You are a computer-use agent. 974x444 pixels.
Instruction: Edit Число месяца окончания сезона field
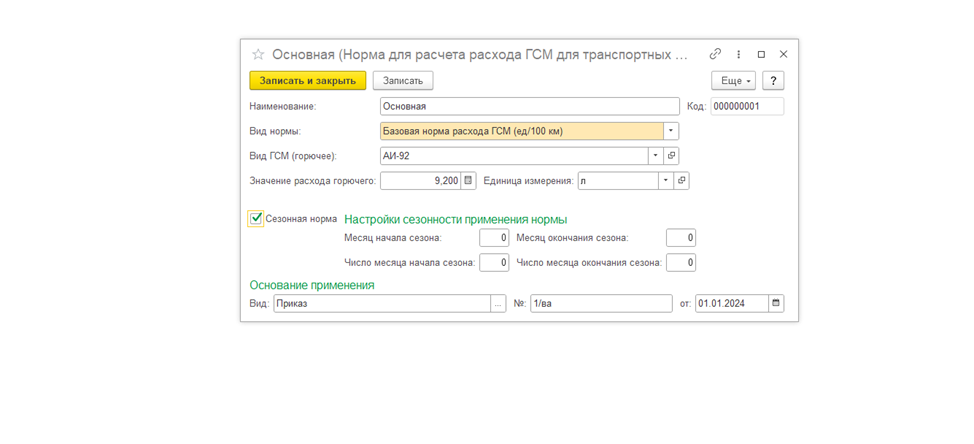[681, 263]
